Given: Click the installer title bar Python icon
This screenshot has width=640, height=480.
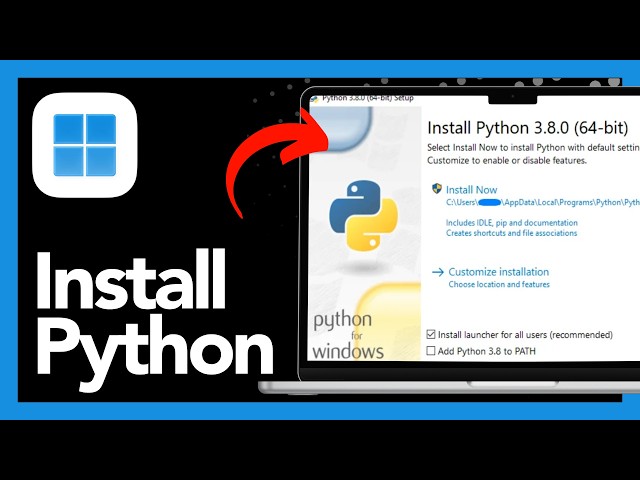Looking at the screenshot, I should 314,99.
